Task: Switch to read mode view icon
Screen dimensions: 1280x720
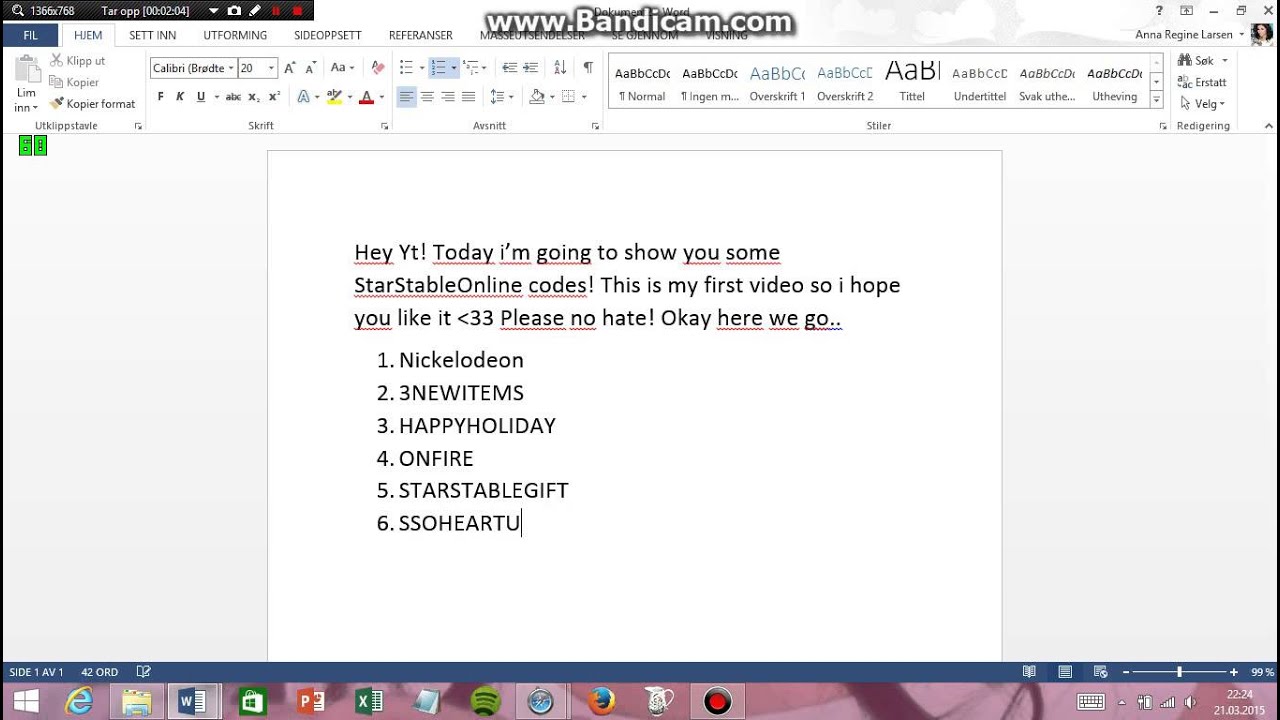Action: [1029, 672]
